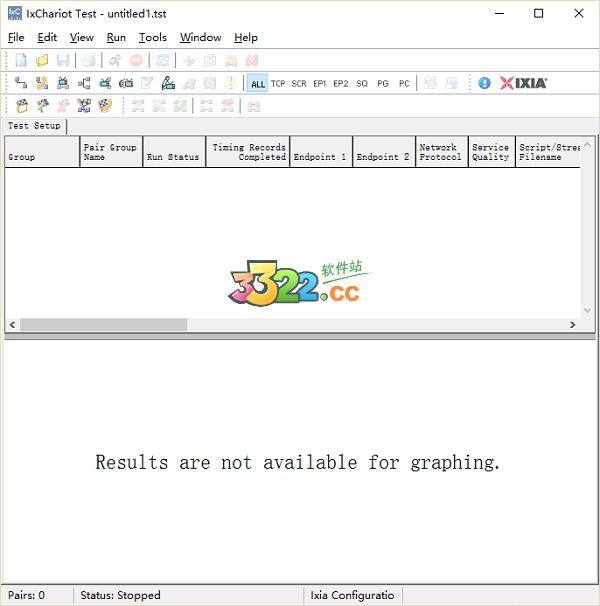Click the horizontal scrollbar left arrow

[x=12, y=325]
